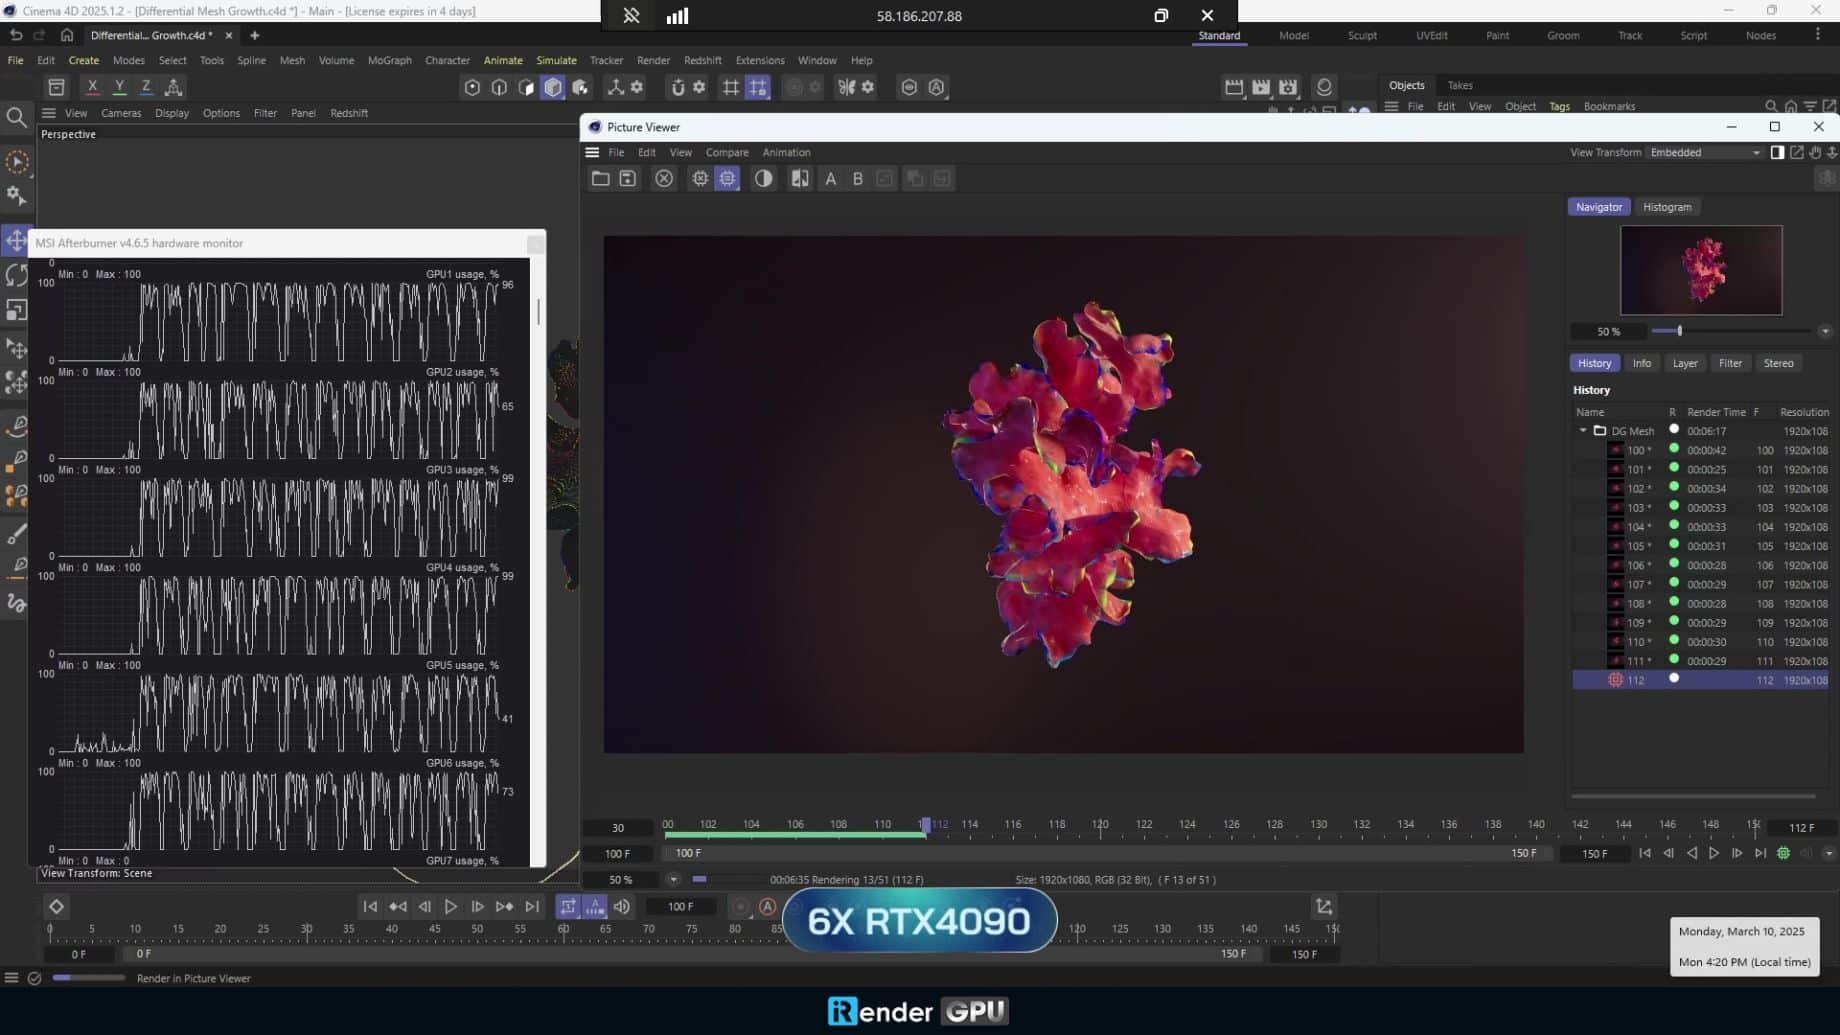The image size is (1840, 1035).
Task: Collapse the DG Mesh history group
Action: [x=1583, y=430]
